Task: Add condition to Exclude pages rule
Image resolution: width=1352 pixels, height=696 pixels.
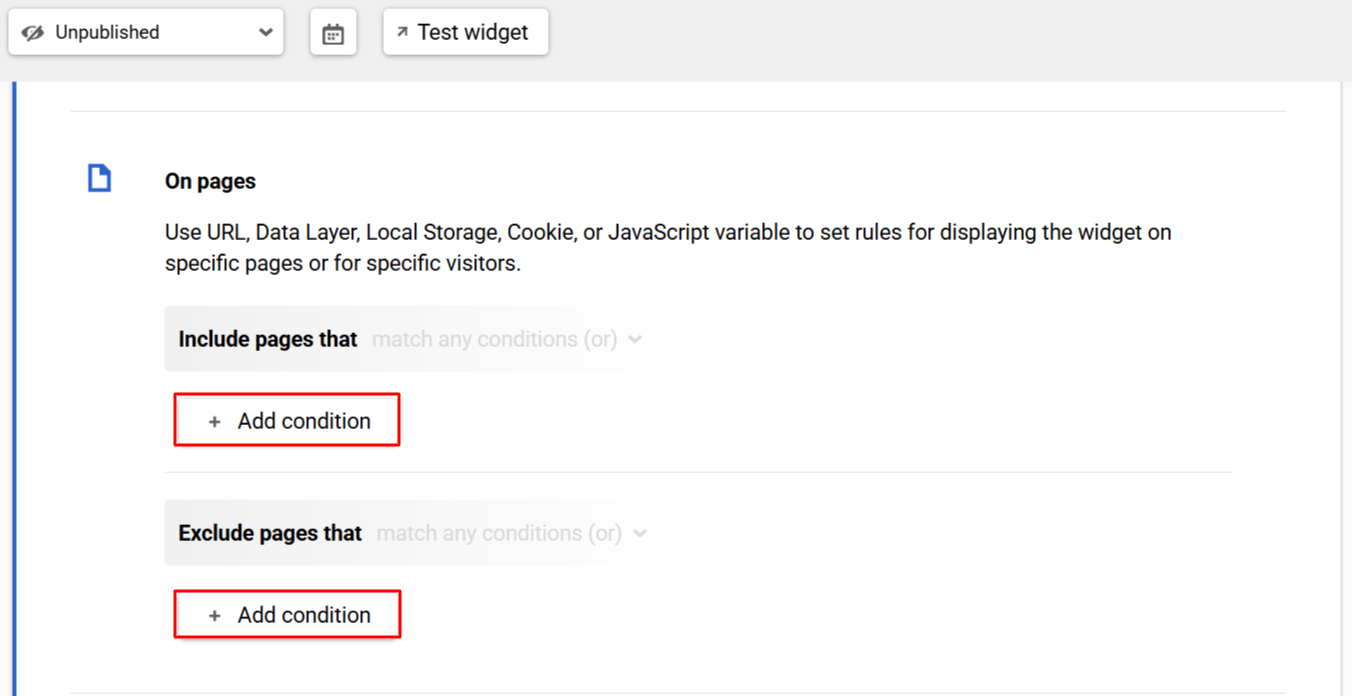Action: click(287, 614)
